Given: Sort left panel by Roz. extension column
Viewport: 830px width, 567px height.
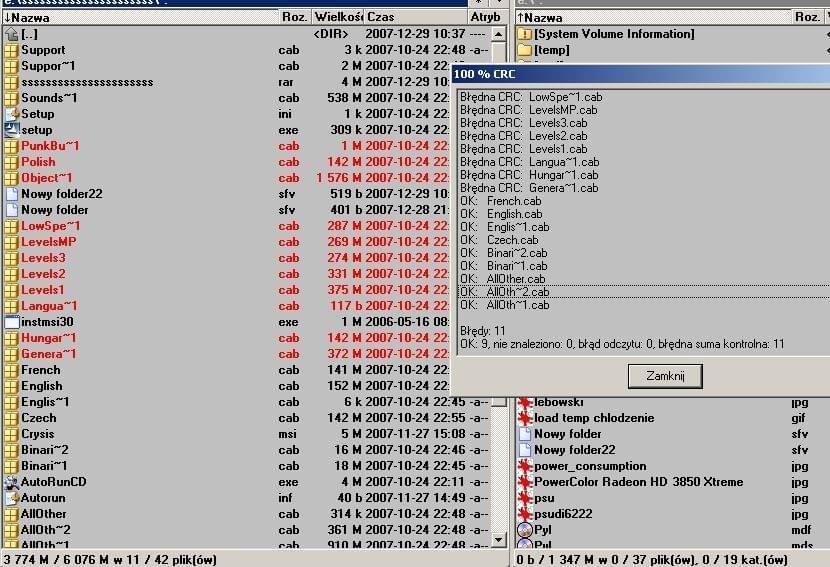Looking at the screenshot, I should [x=294, y=17].
